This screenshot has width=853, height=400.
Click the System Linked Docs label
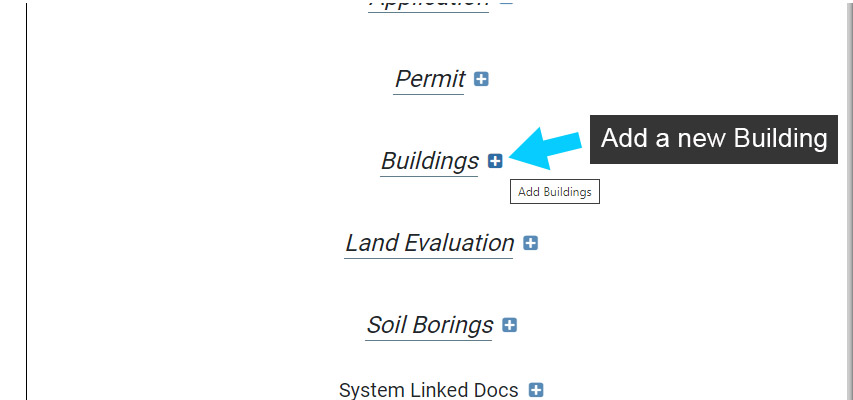(x=429, y=390)
